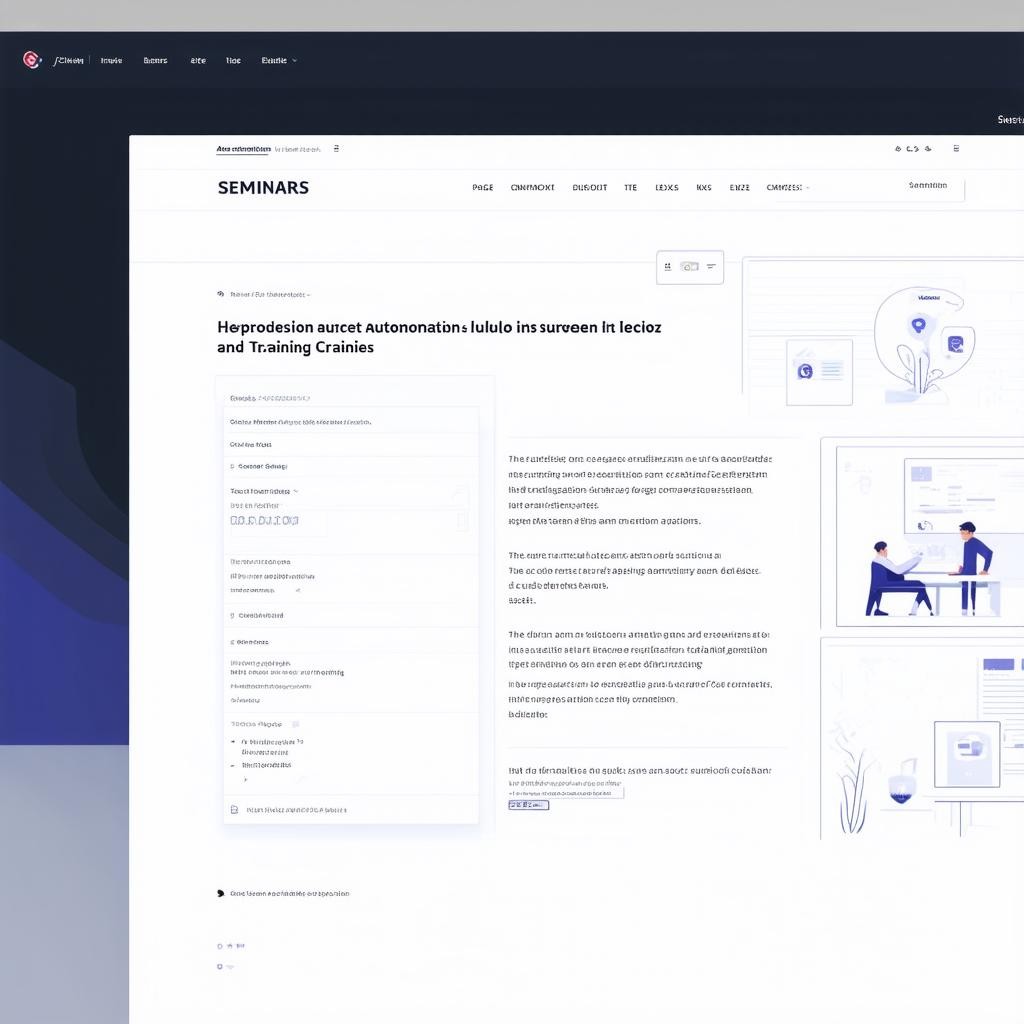Screen dimensions: 1024x1024
Task: Choose the list view icon in switcher
Action: 711,267
